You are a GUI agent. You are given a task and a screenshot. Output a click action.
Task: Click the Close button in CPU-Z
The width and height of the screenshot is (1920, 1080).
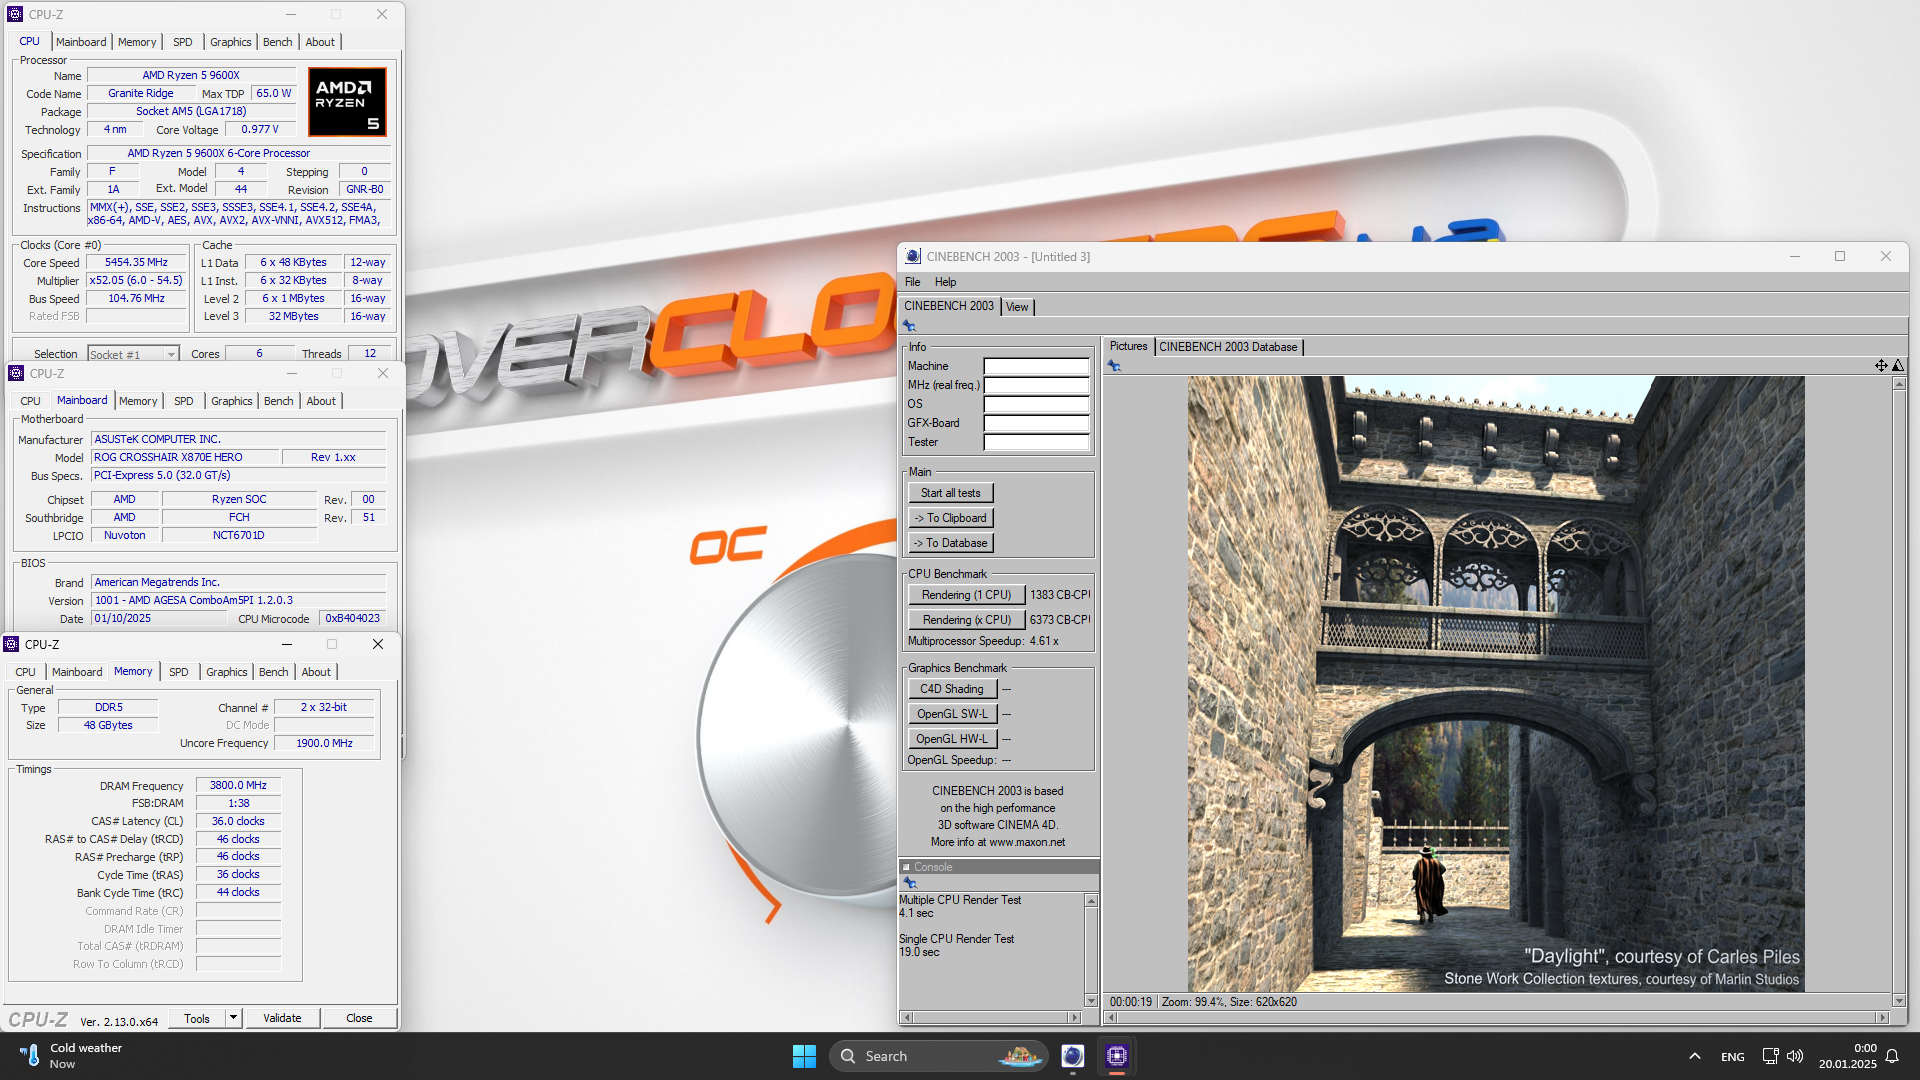pos(359,1018)
